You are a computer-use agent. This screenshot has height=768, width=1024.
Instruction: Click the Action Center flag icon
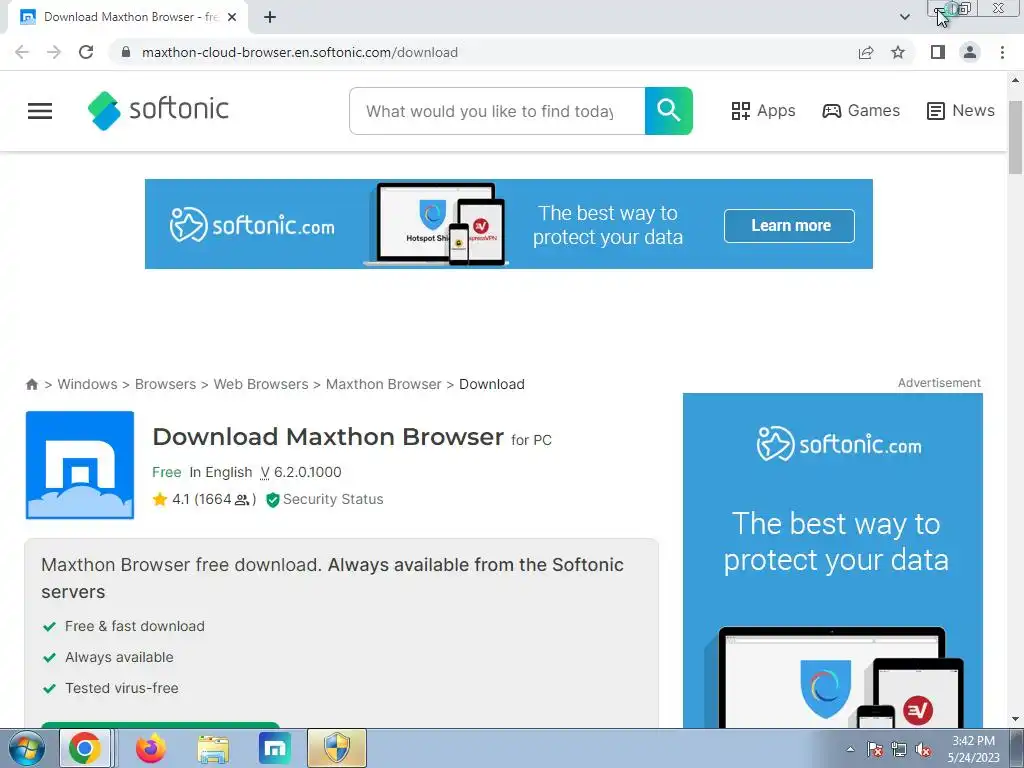coord(875,749)
